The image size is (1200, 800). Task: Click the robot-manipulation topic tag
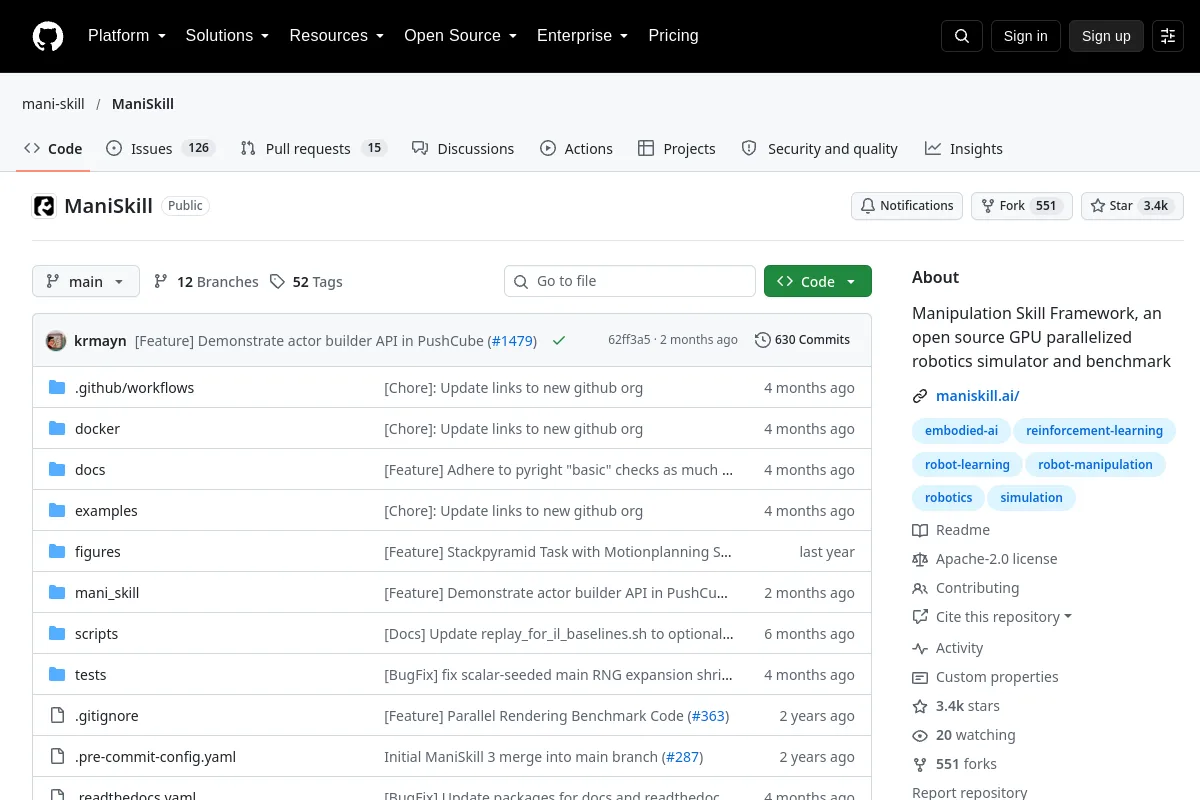point(1095,464)
